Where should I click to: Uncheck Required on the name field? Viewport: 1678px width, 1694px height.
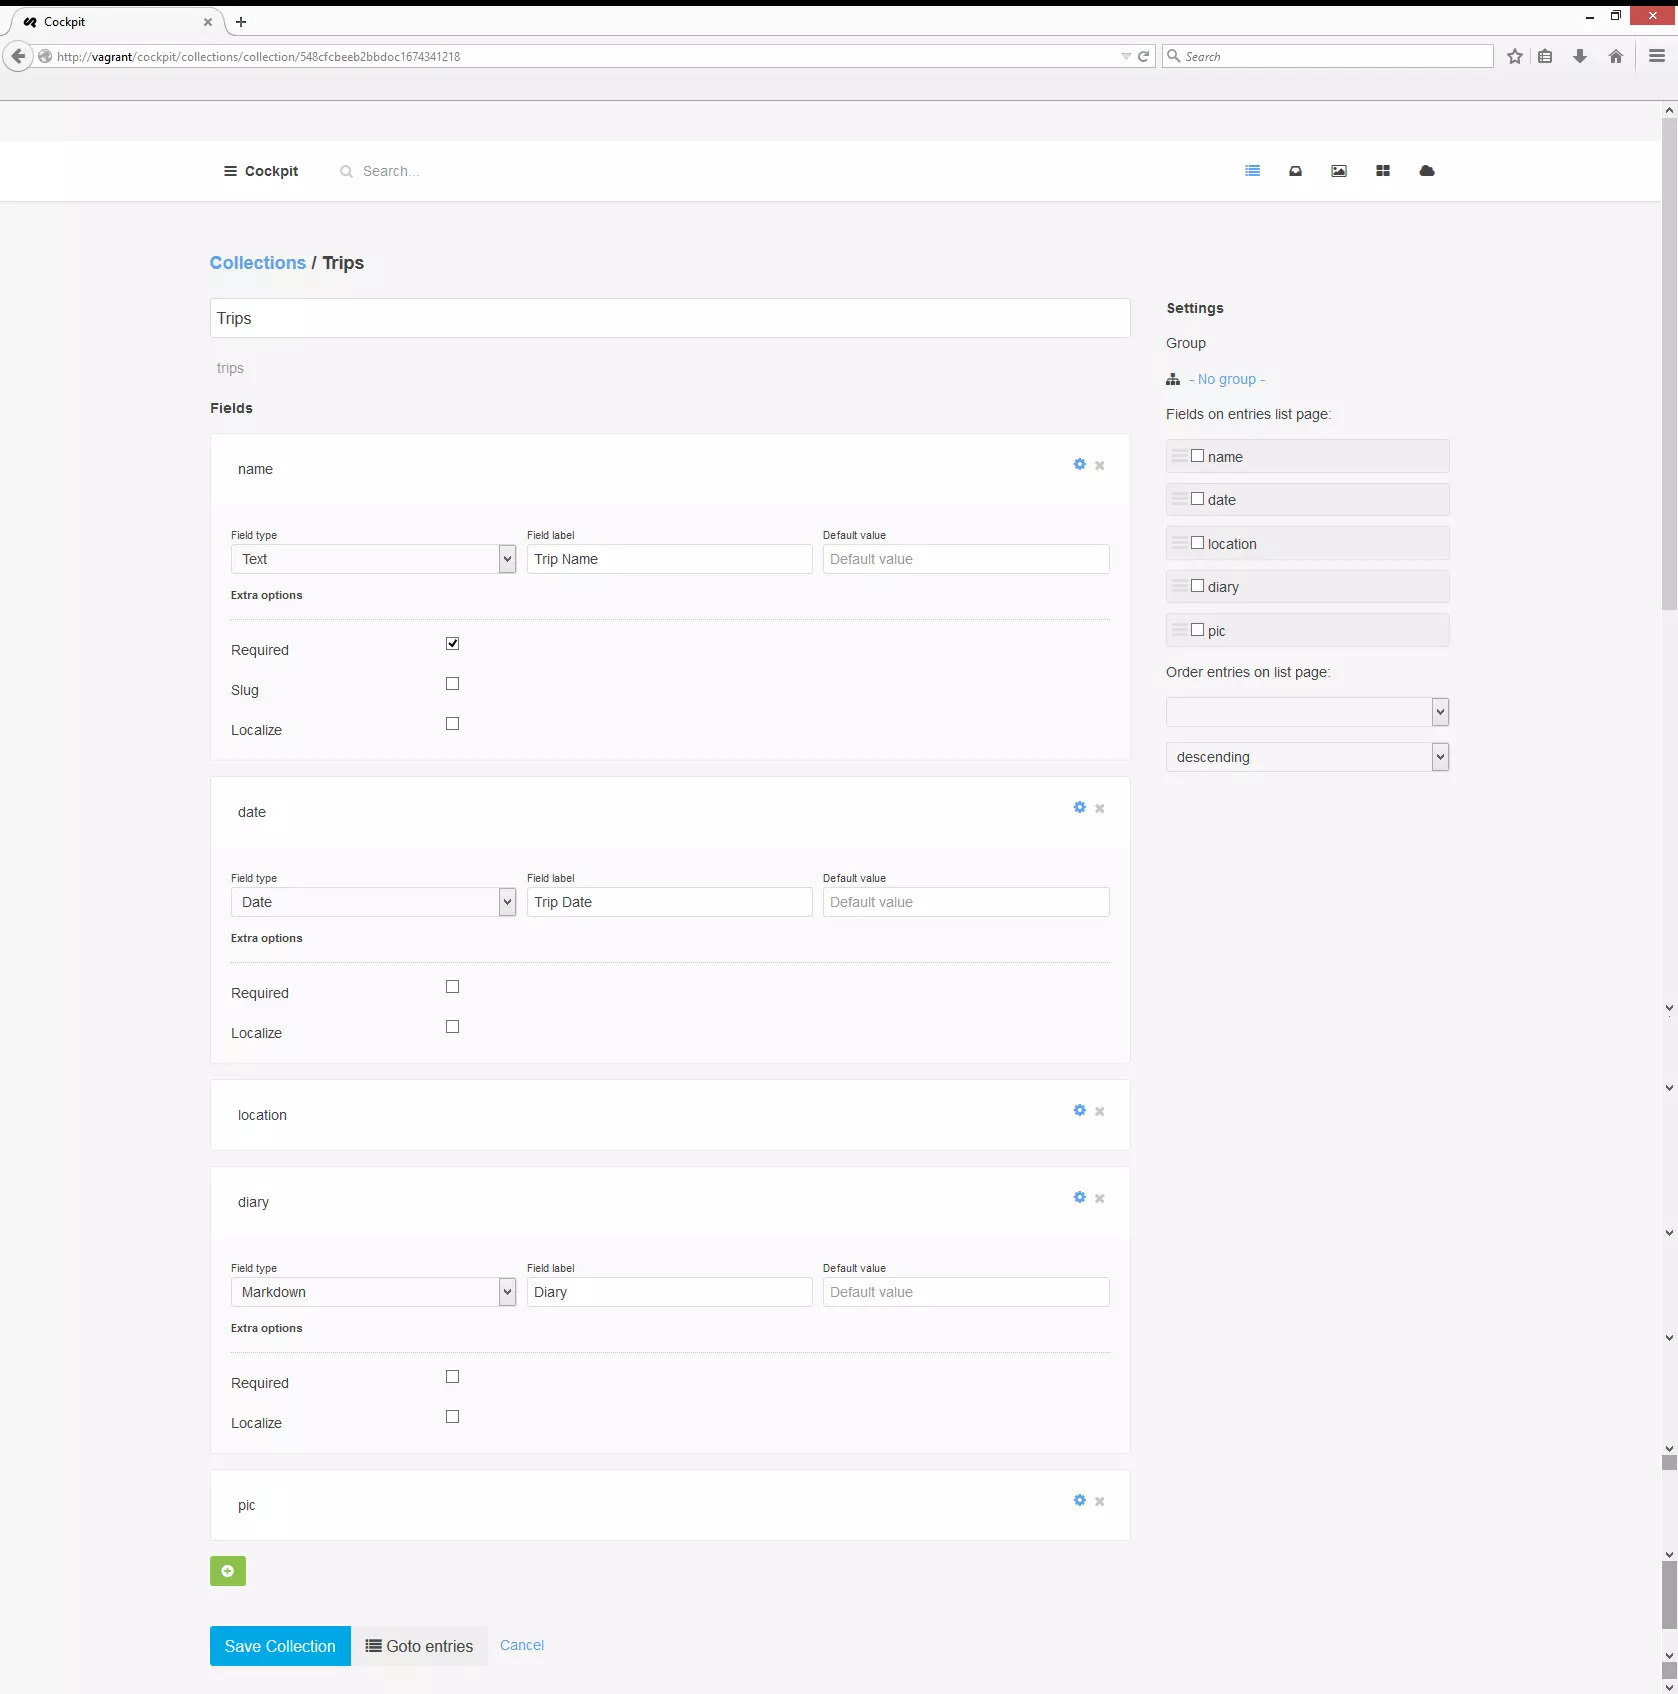(452, 643)
